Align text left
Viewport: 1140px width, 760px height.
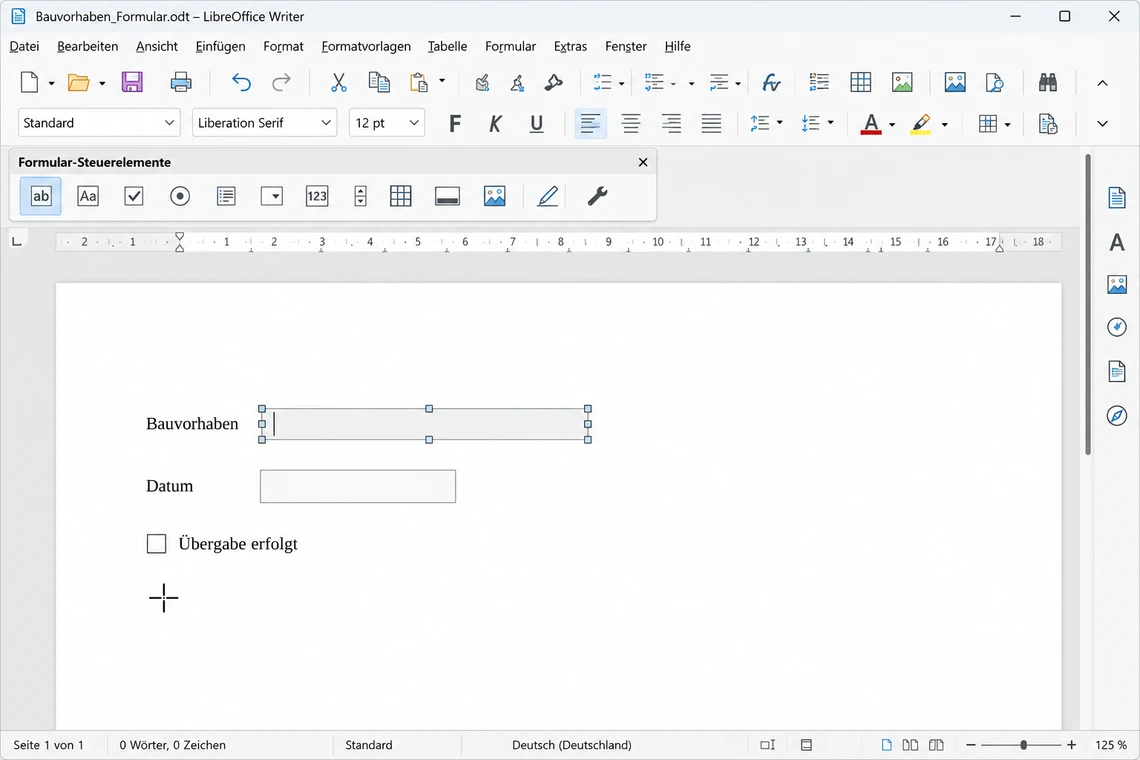tap(590, 124)
